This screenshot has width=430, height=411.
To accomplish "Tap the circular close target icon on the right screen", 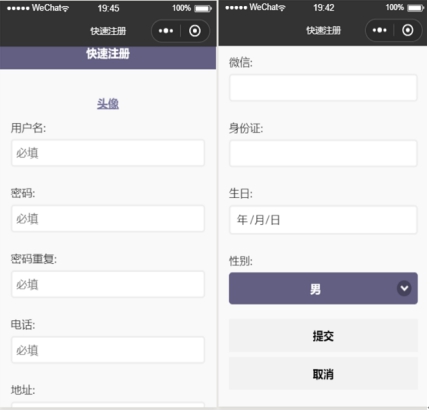I will point(408,30).
